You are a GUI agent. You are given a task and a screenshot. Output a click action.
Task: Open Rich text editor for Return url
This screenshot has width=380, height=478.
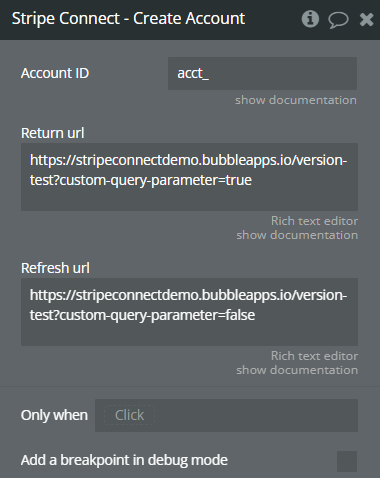point(314,221)
